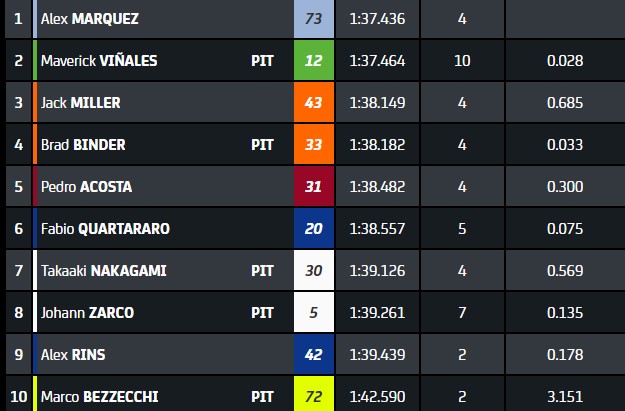
Task: Click the 3.151 gap value
Action: pos(565,397)
